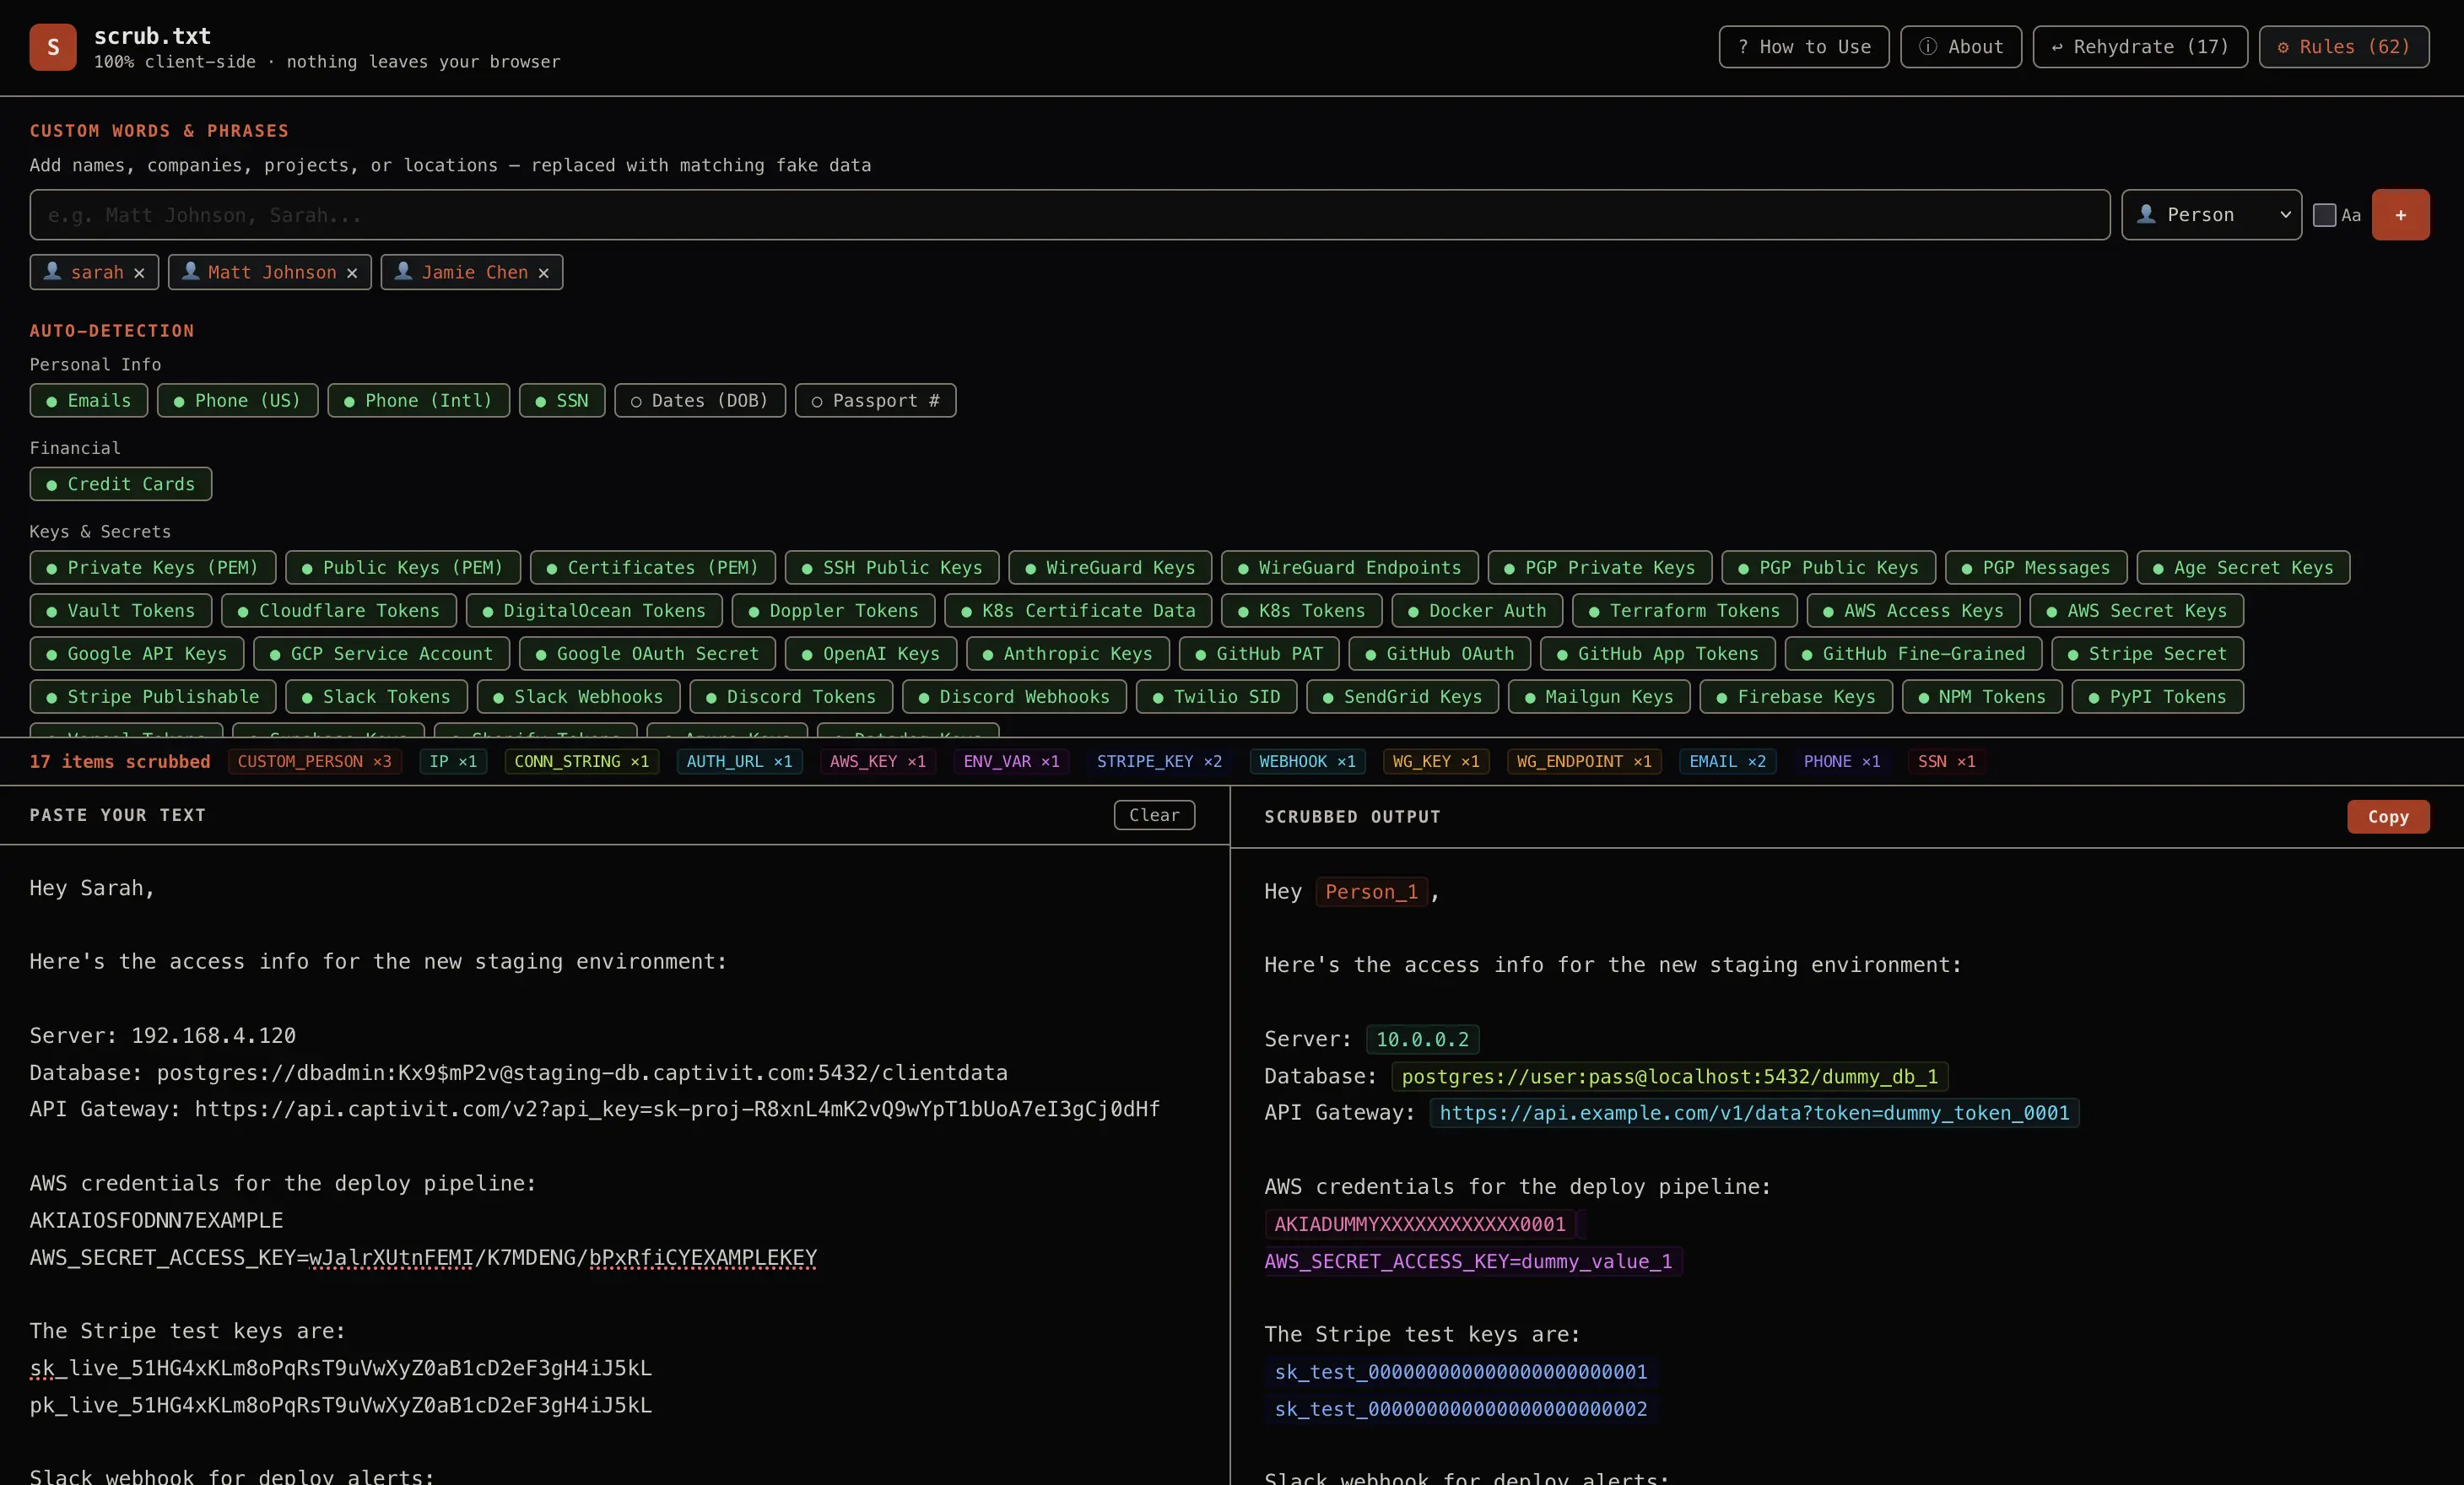Click the person icon inside the Person selector

pos(2147,214)
